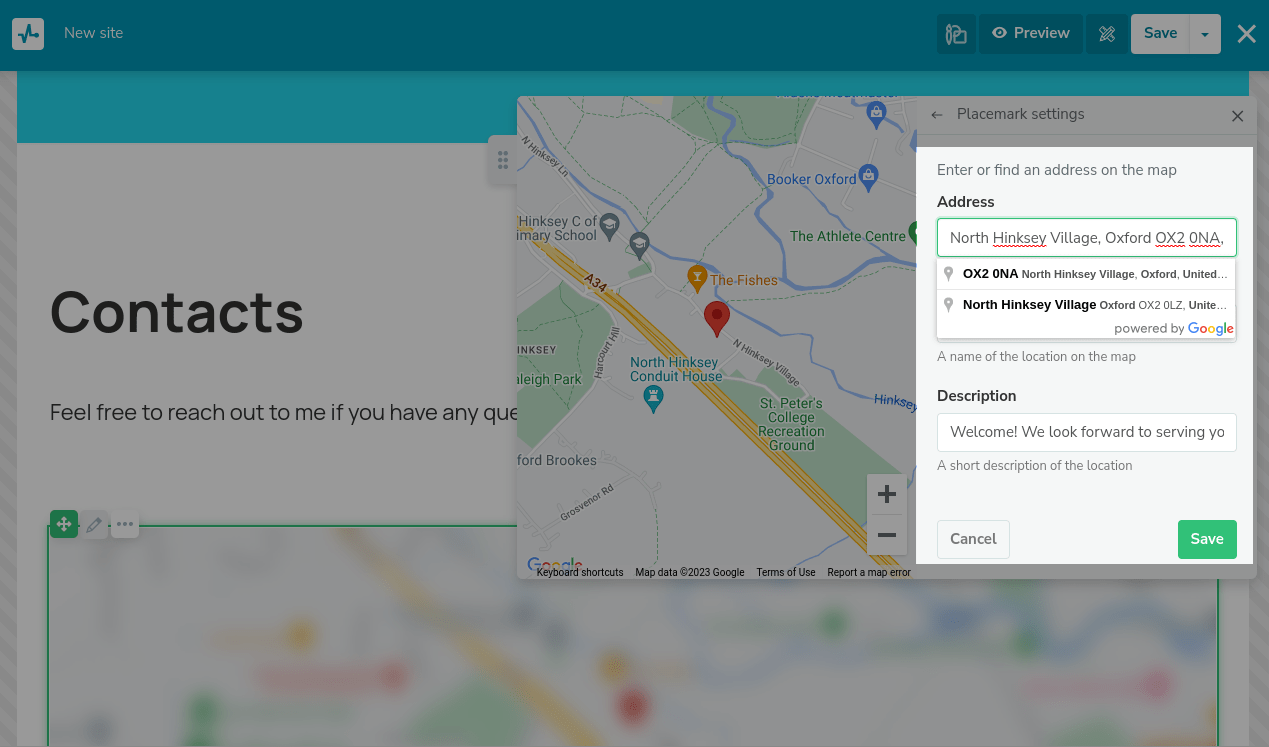1269x747 pixels.
Task: Click the green Save placemark button
Action: [x=1206, y=539]
